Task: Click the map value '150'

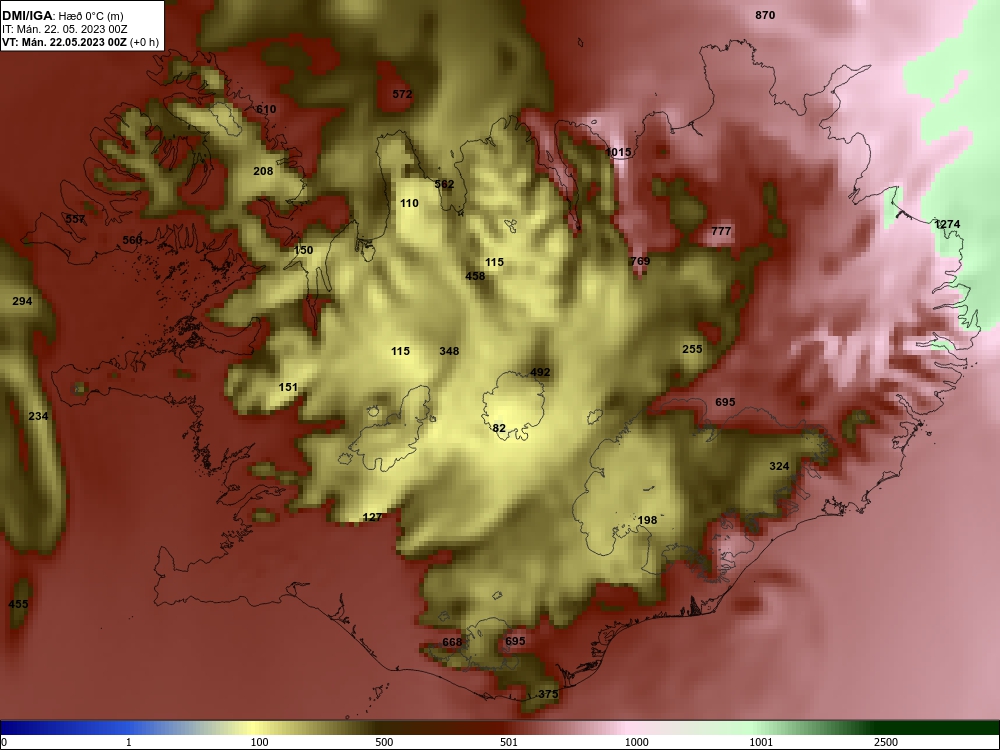Action: (x=303, y=250)
